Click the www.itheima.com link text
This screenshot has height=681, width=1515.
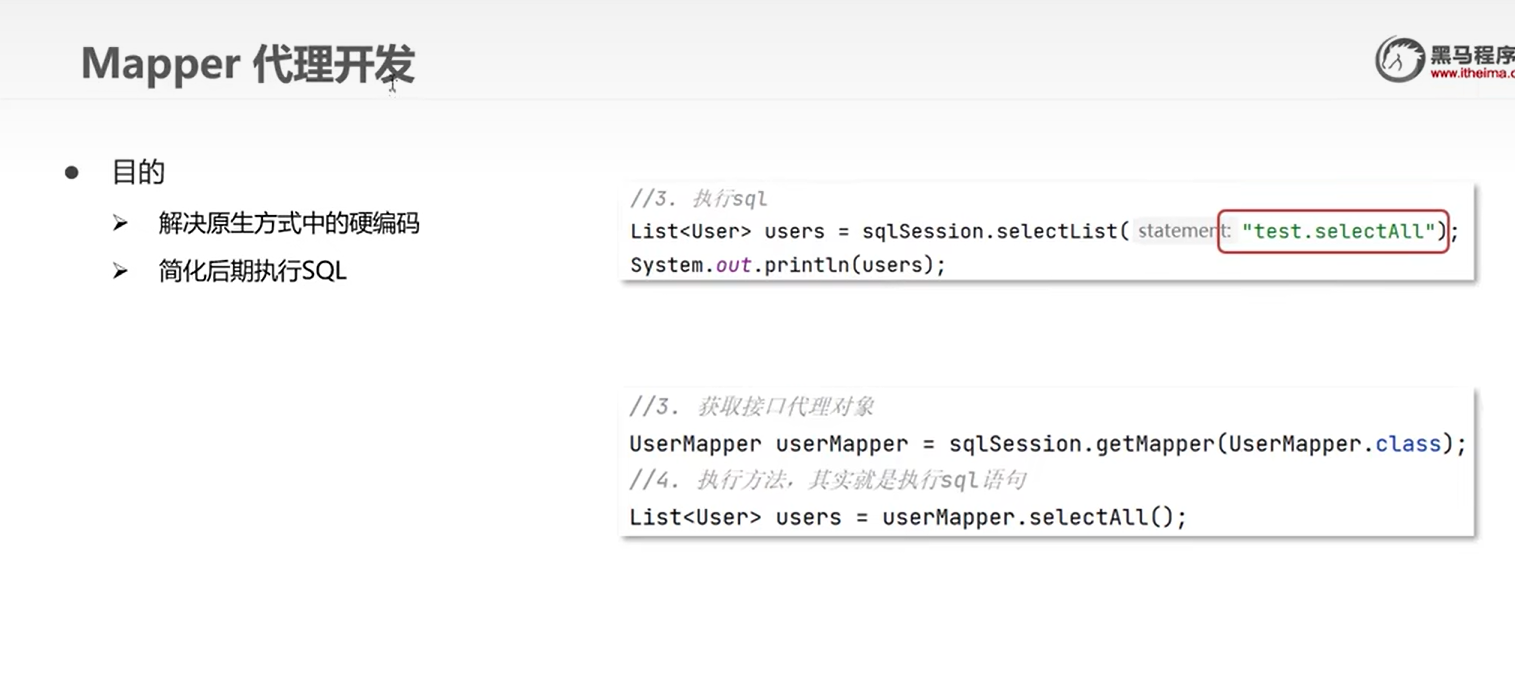1472,73
